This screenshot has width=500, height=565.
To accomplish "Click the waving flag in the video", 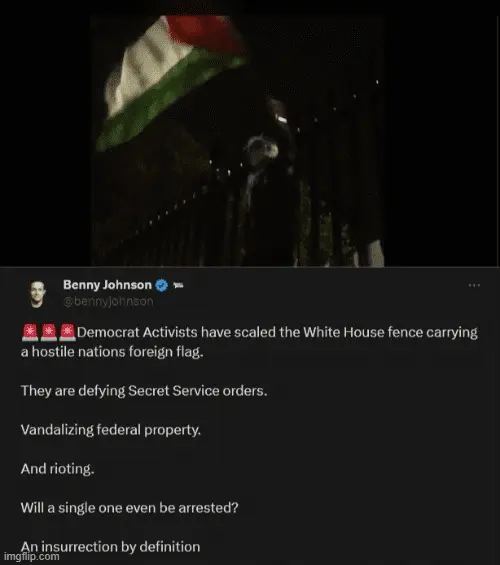I will [x=169, y=81].
